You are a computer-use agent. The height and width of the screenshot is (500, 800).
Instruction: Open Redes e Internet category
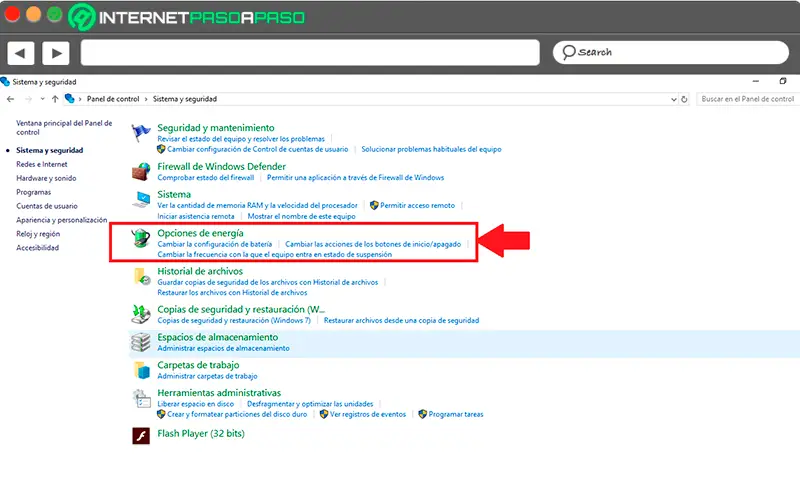(x=42, y=164)
